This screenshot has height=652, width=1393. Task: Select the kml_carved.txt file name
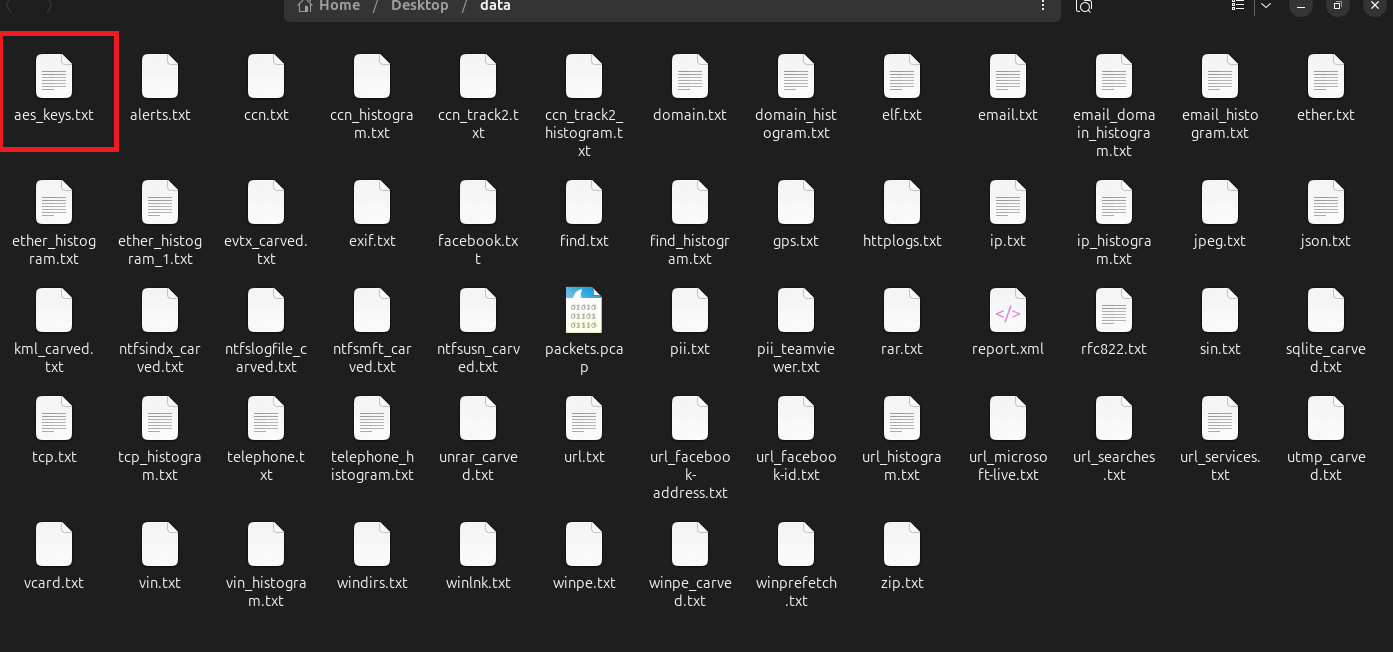pos(54,358)
